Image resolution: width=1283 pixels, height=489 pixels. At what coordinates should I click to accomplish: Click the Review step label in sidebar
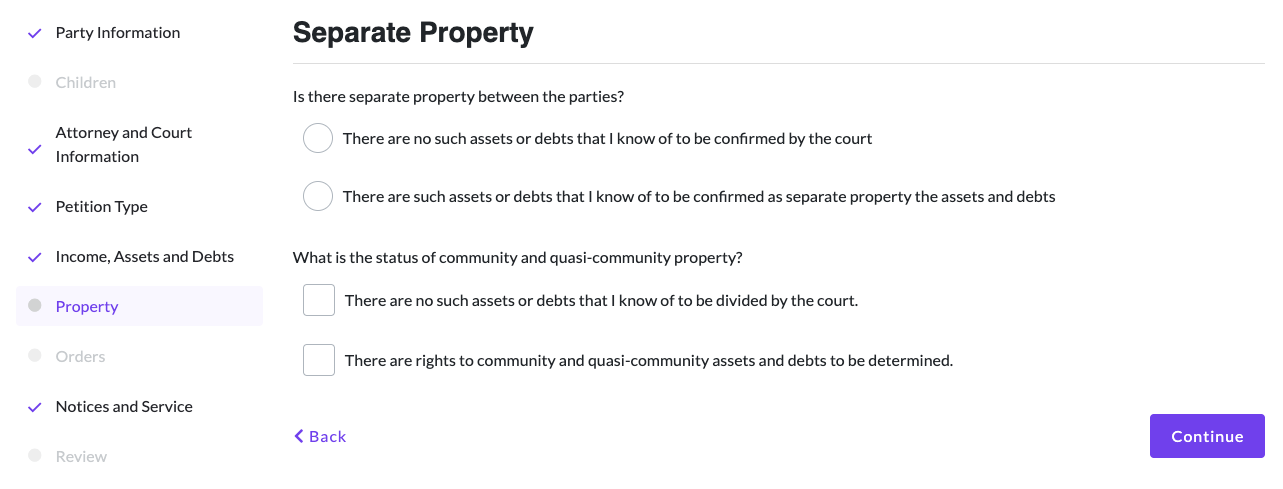click(81, 457)
